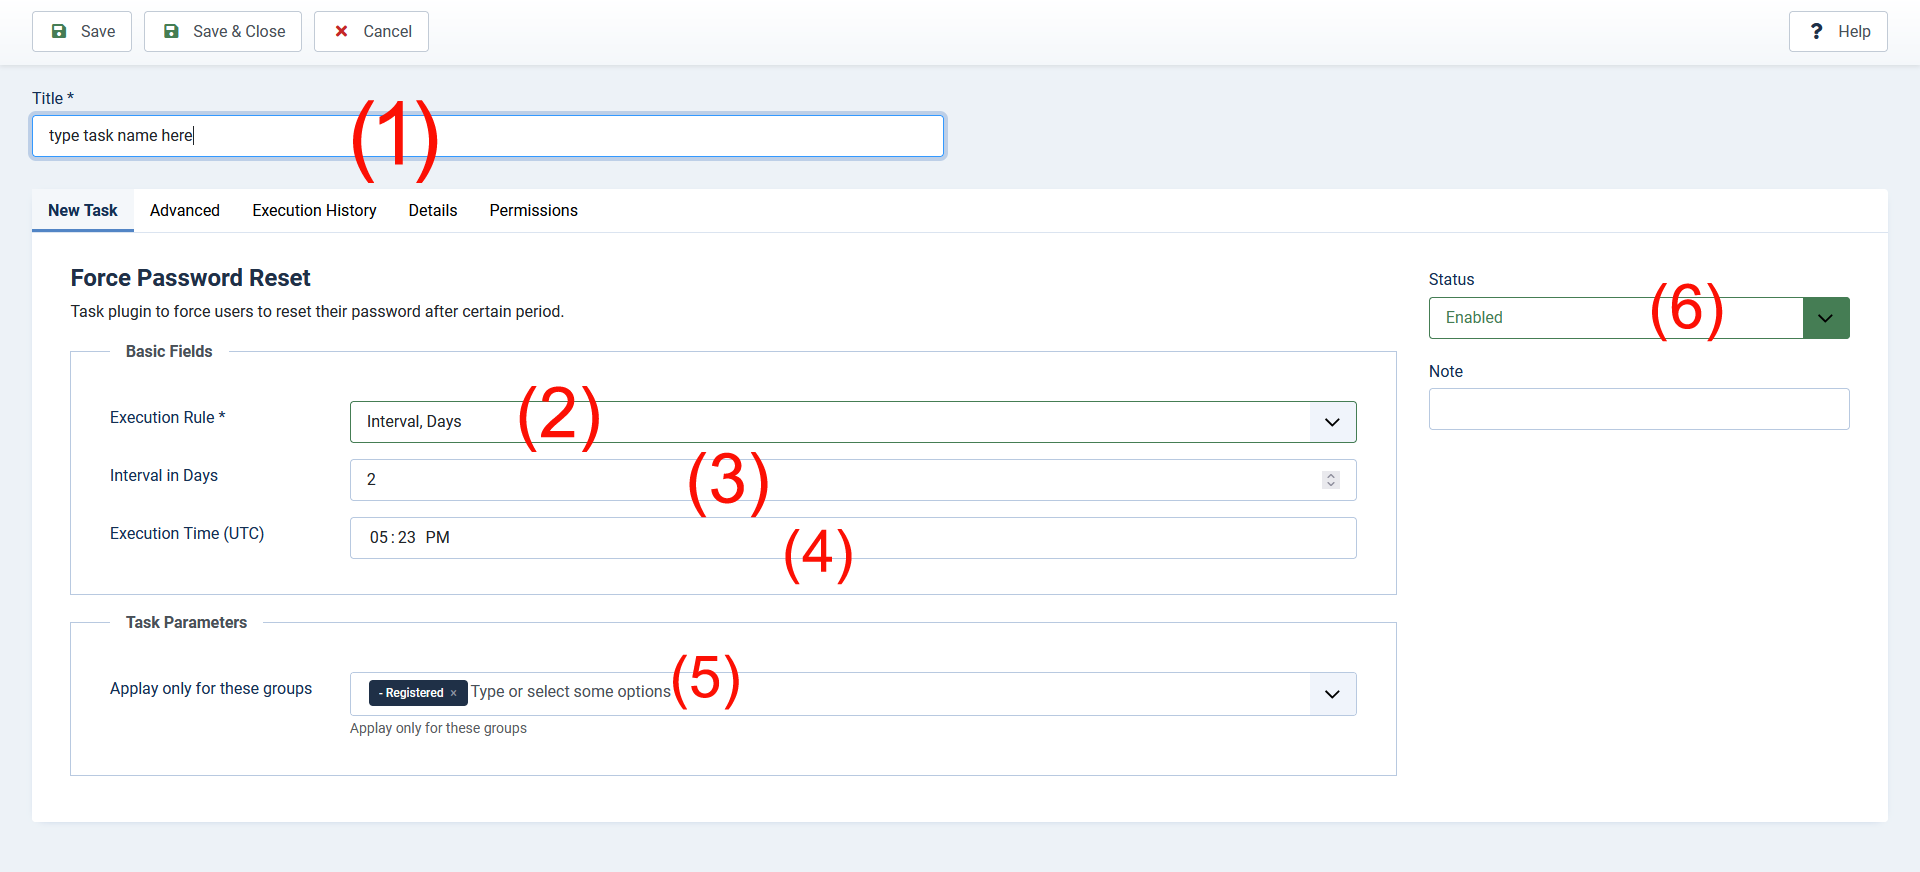The height and width of the screenshot is (872, 1920).
Task: Expand the Execution Rule dropdown
Action: tap(1332, 422)
